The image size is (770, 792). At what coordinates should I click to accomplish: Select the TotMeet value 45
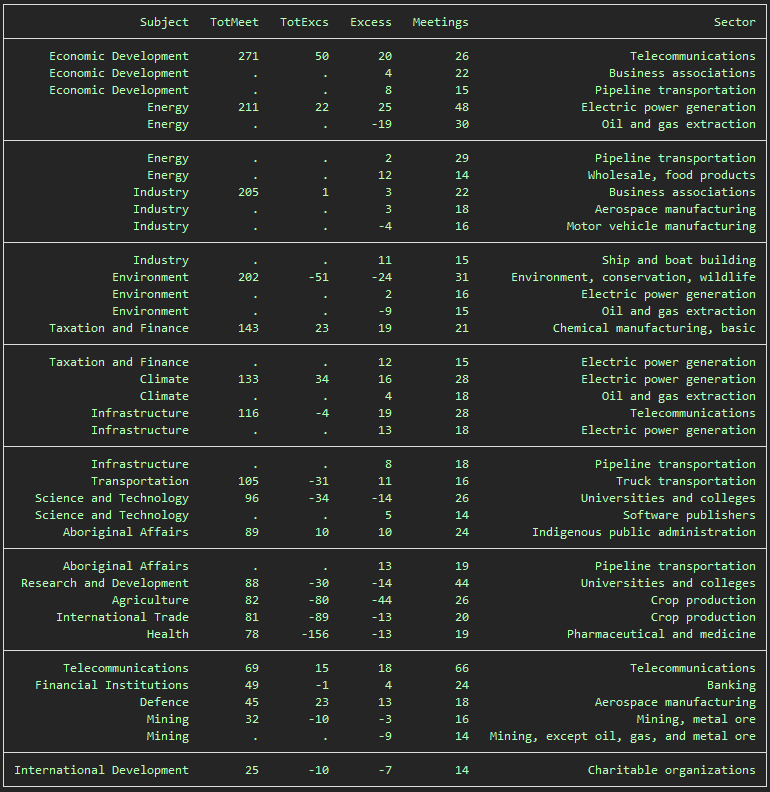pyautogui.click(x=252, y=702)
